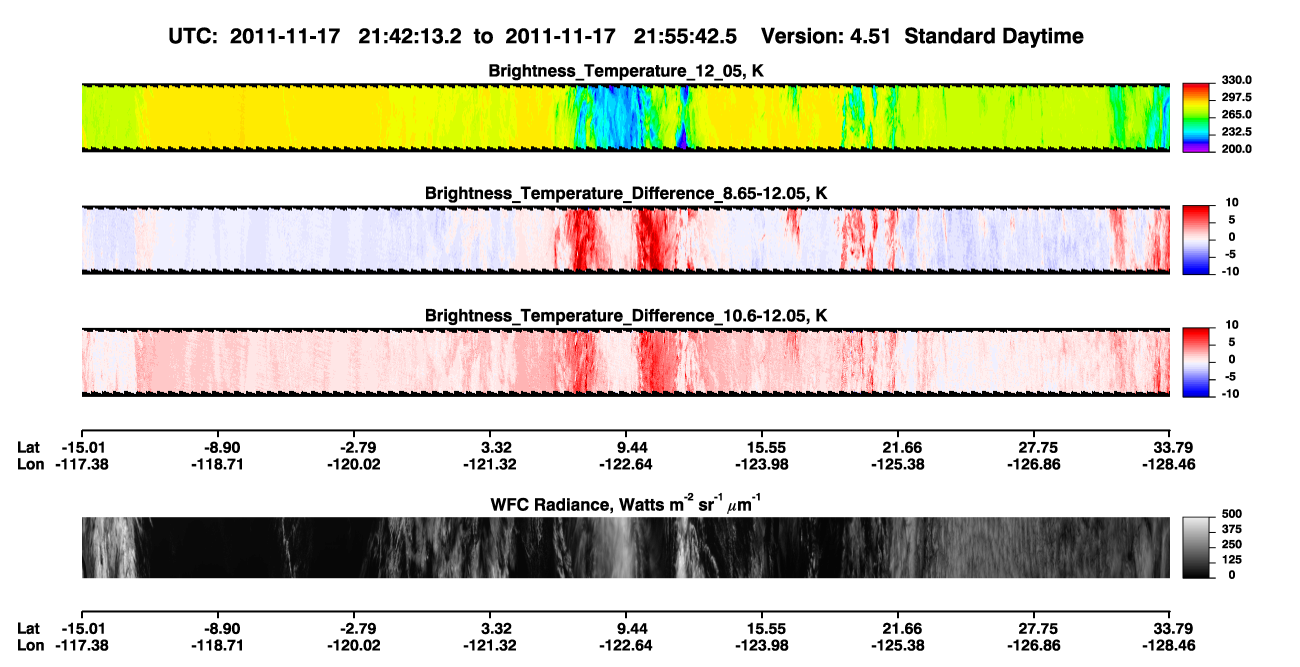Click the "232.5" label on temperature colorbar

(x=1236, y=132)
